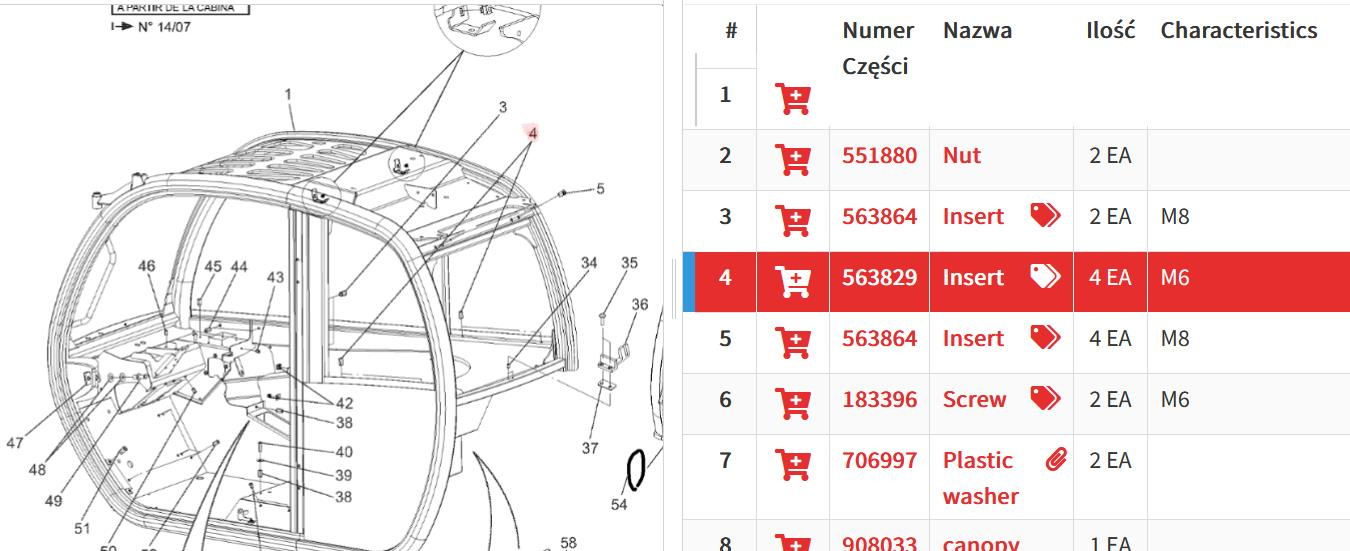Screen dimensions: 1350x551
Task: Click callout 36 on the diagram
Action: 640,304
